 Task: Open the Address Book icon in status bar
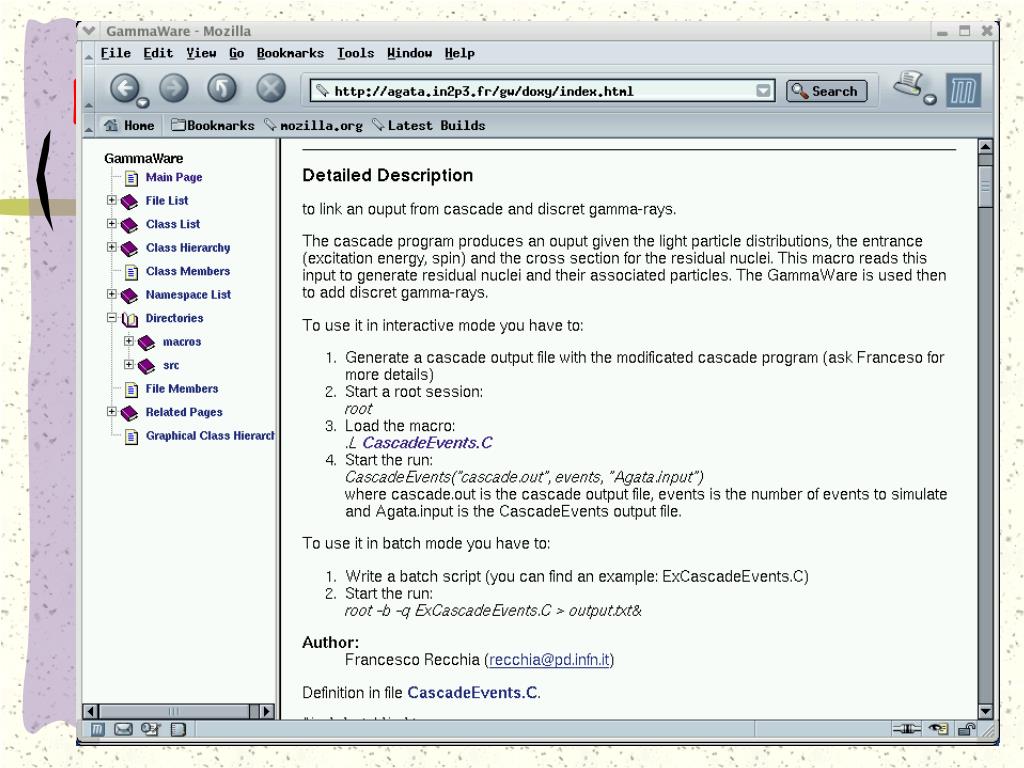tap(178, 729)
